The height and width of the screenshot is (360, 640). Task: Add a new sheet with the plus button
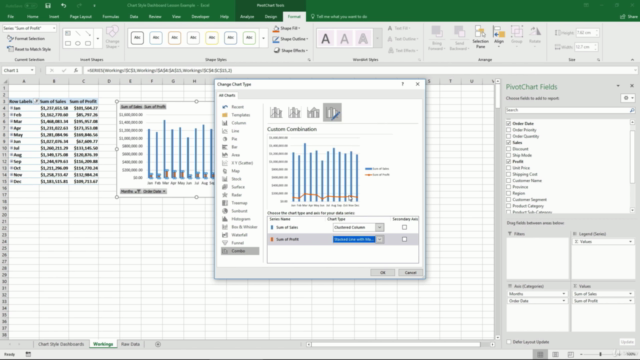tap(158, 344)
